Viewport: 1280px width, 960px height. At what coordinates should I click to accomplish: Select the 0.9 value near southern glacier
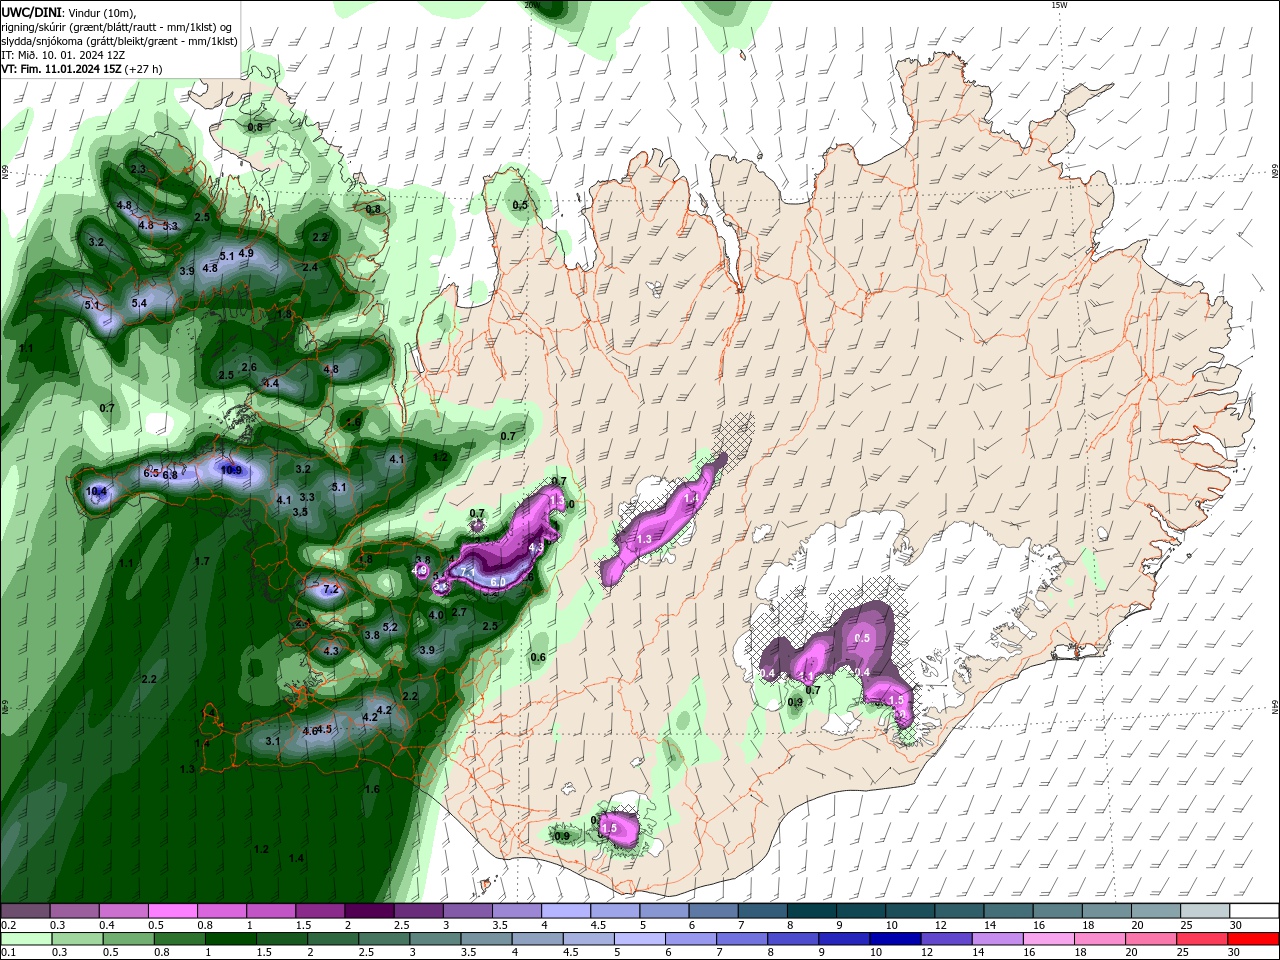coord(562,837)
